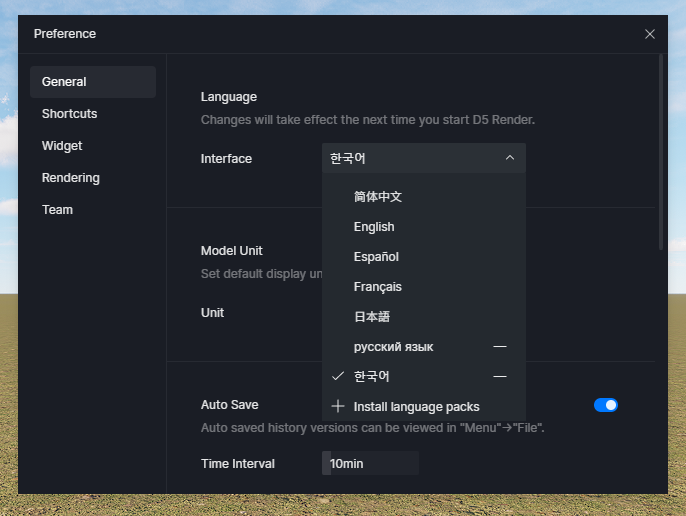Click the plus icon for language packs
This screenshot has height=516, width=686.
pos(338,407)
